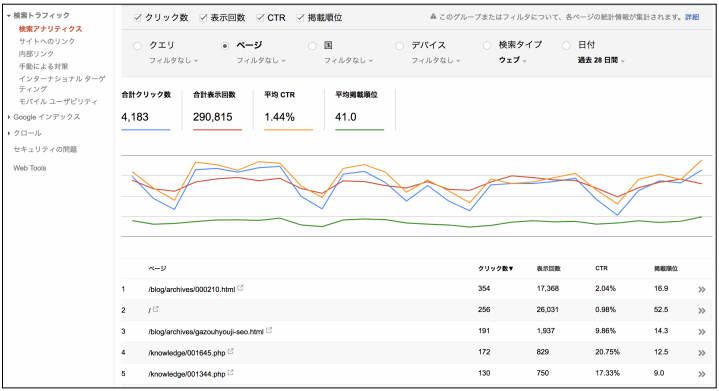
Task: Open Web Tools in sidebar
Action: coord(30,168)
